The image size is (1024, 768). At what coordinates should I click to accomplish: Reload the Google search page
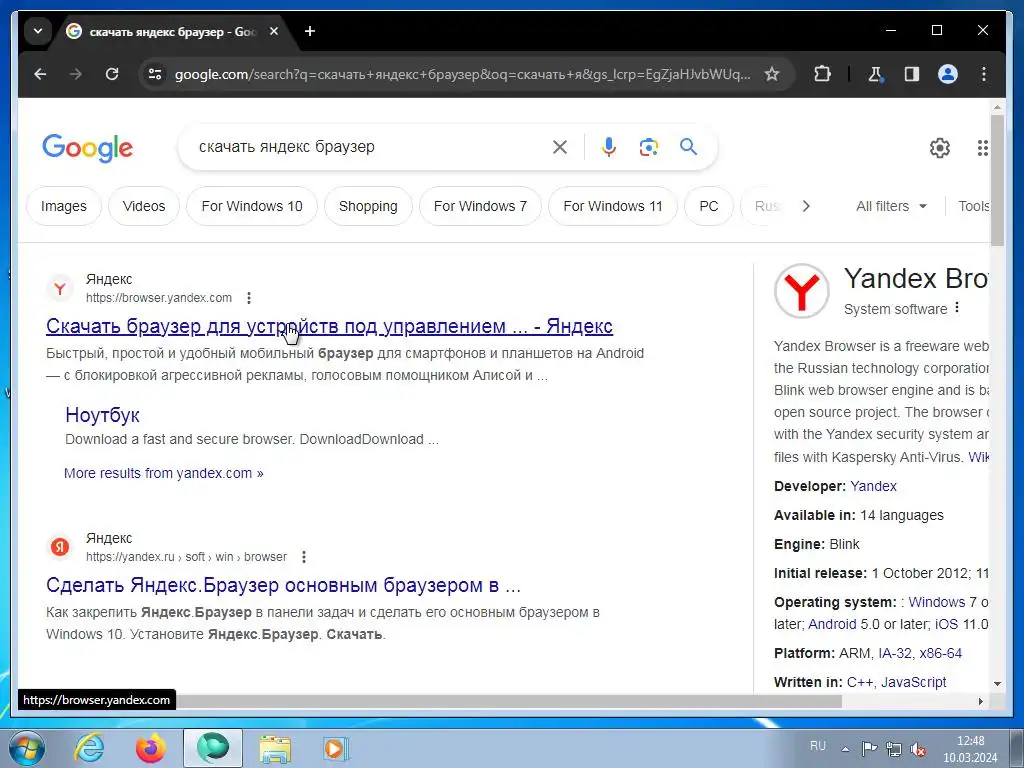(x=112, y=74)
